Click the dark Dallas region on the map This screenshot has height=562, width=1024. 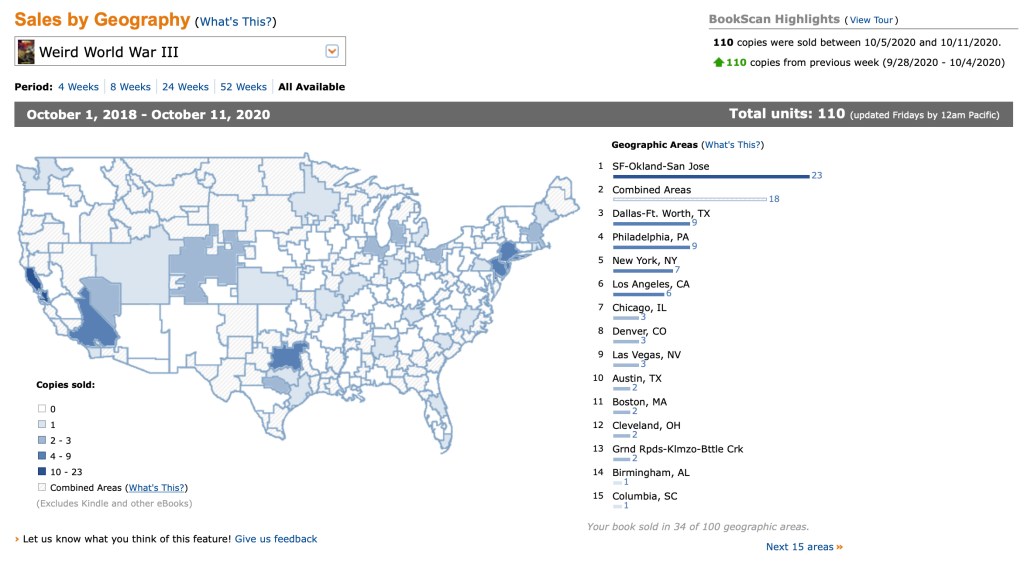(x=287, y=357)
